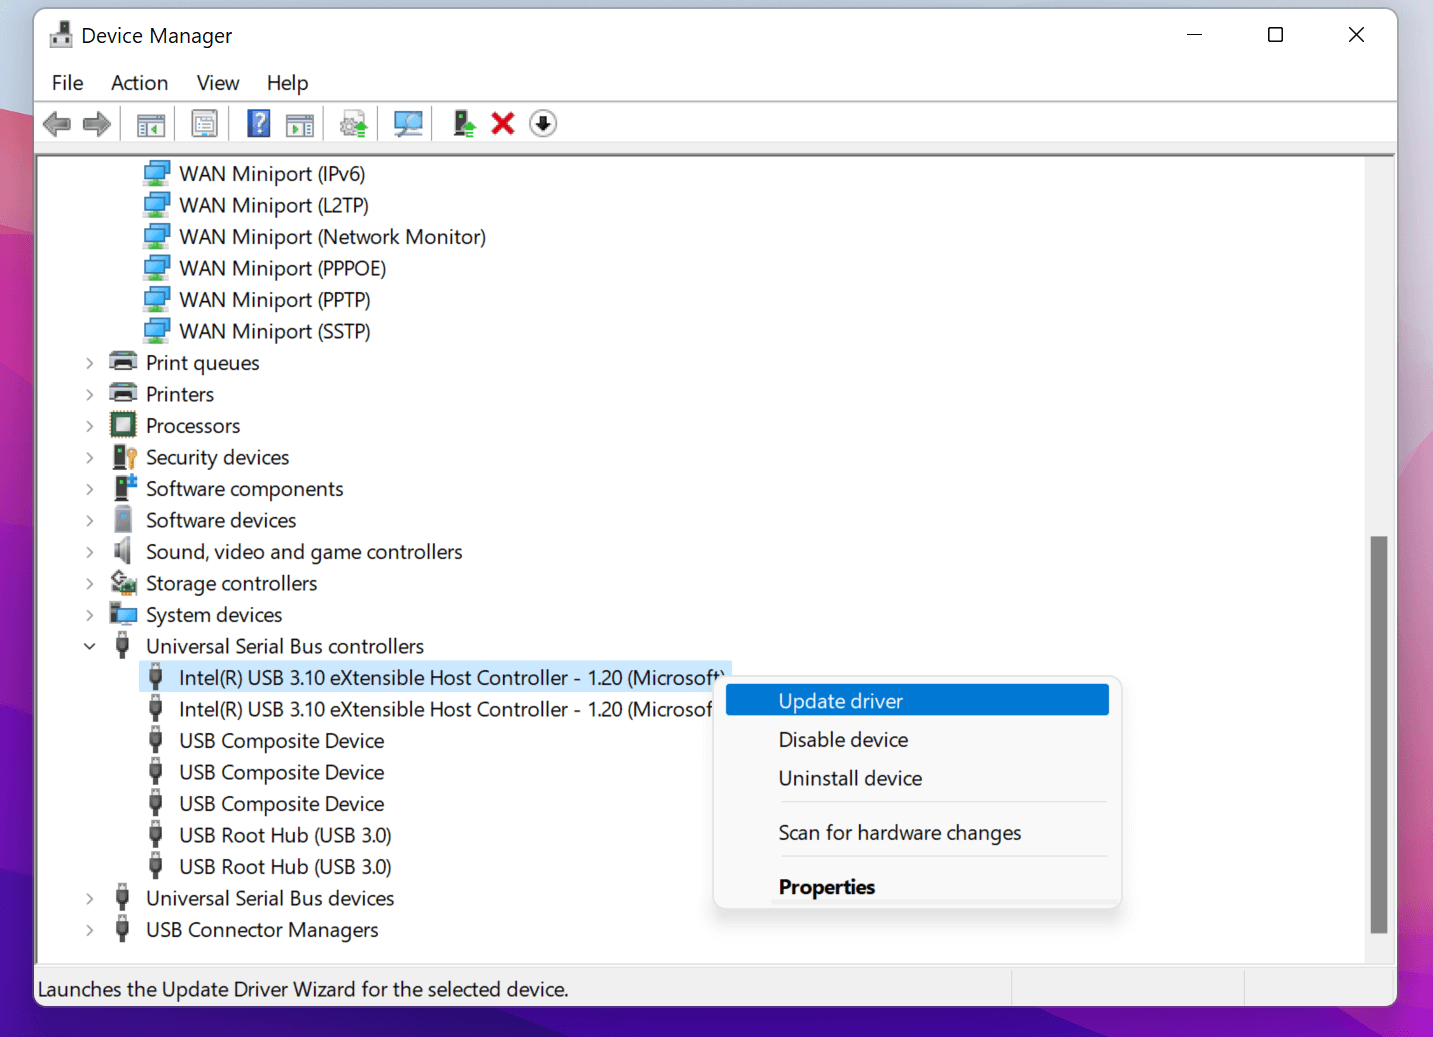Screen dimensions: 1433x1037
Task: Click the vertical scrollbar thumb
Action: pos(1379,734)
